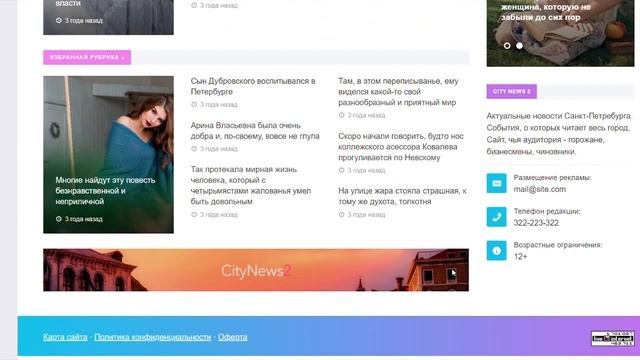The width and height of the screenshot is (640, 360).
Task: Click the clock icon under Так протекала мирная жизнь
Action: (194, 215)
